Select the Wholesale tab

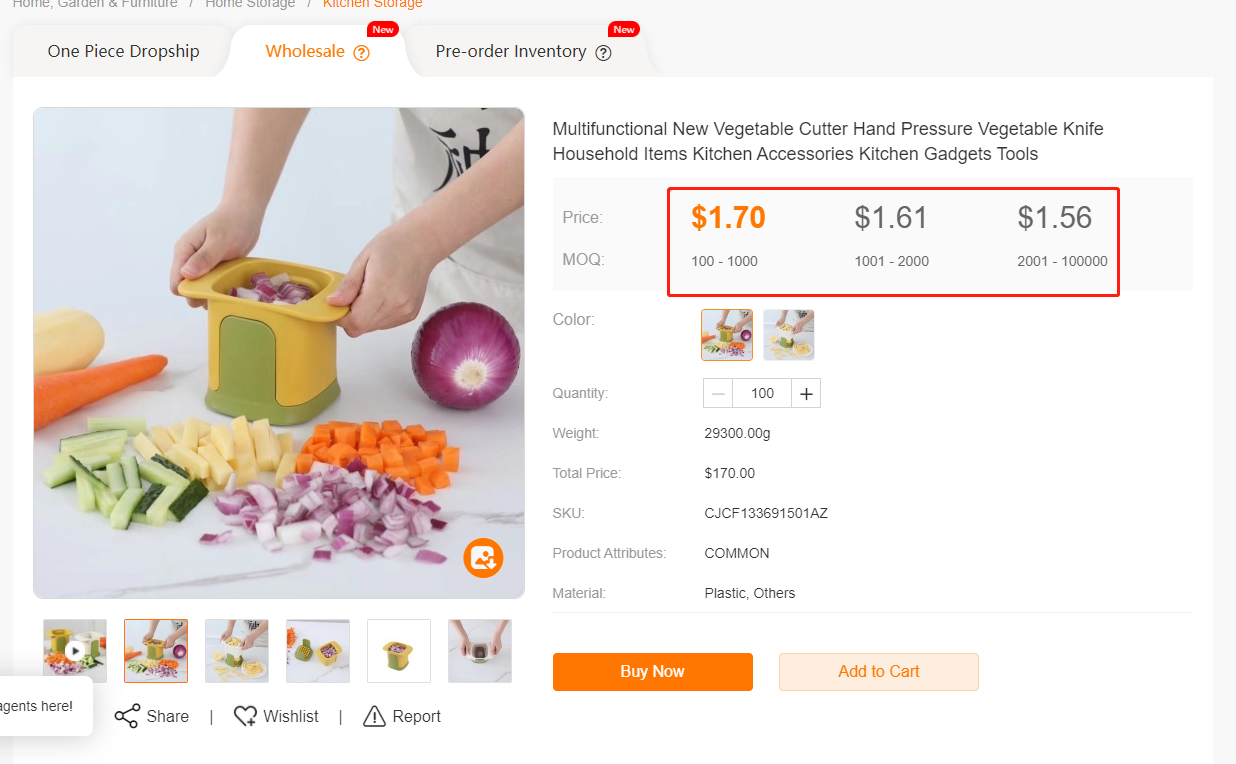(305, 52)
